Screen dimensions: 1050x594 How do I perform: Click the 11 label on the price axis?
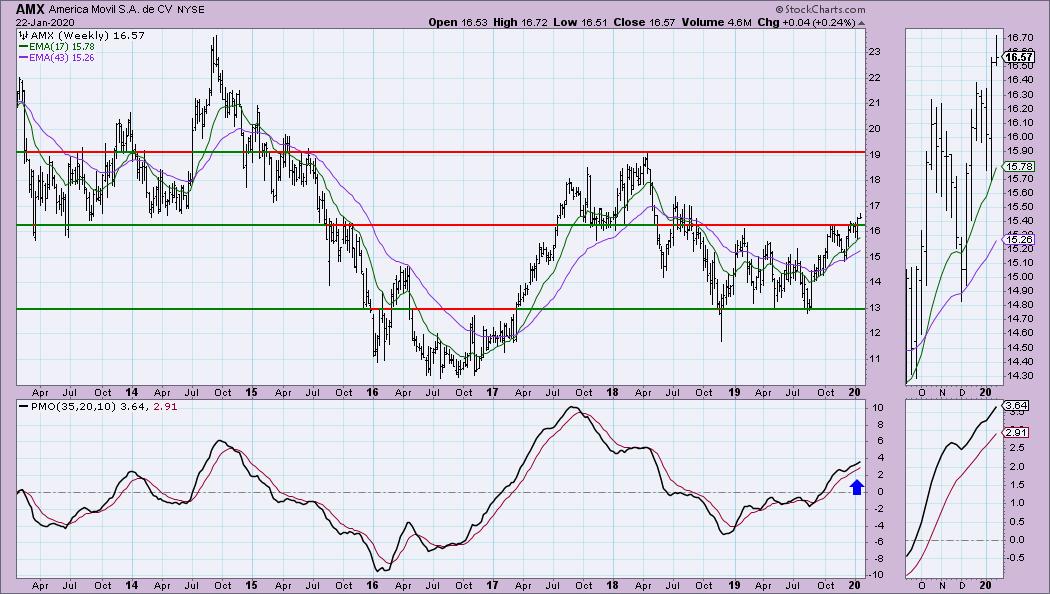[874, 359]
